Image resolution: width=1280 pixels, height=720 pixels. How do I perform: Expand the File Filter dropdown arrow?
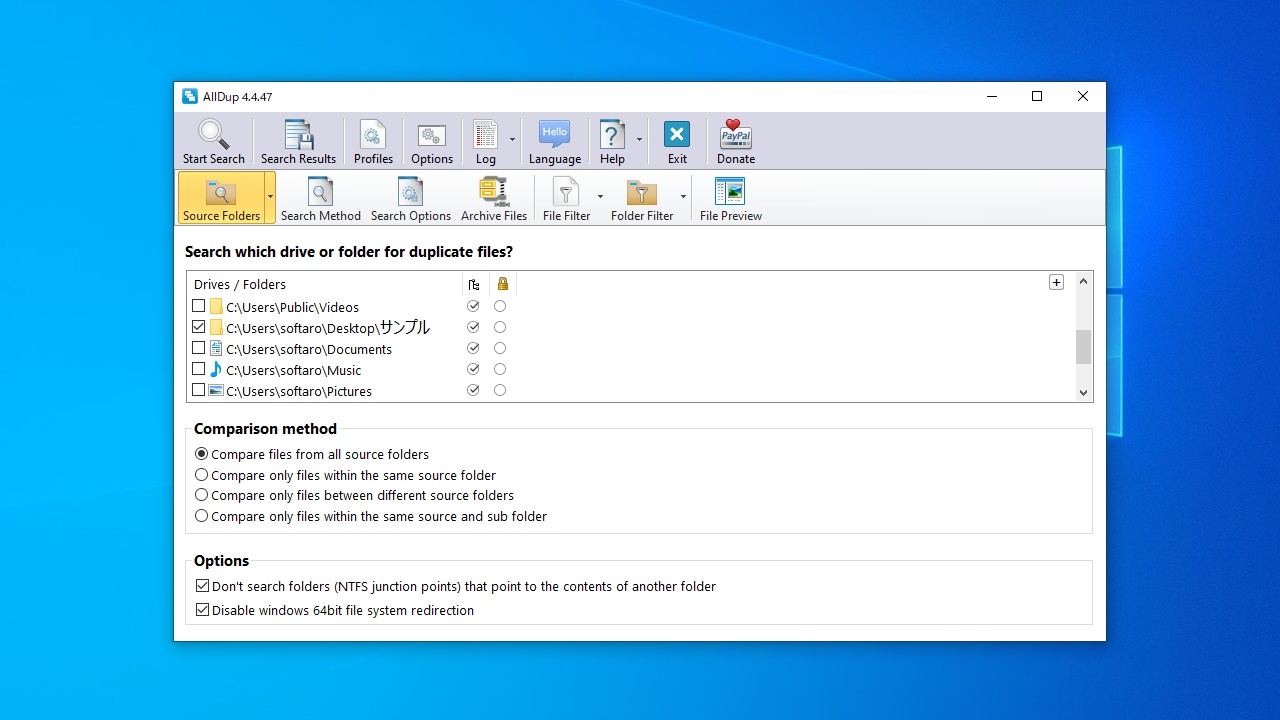point(600,197)
